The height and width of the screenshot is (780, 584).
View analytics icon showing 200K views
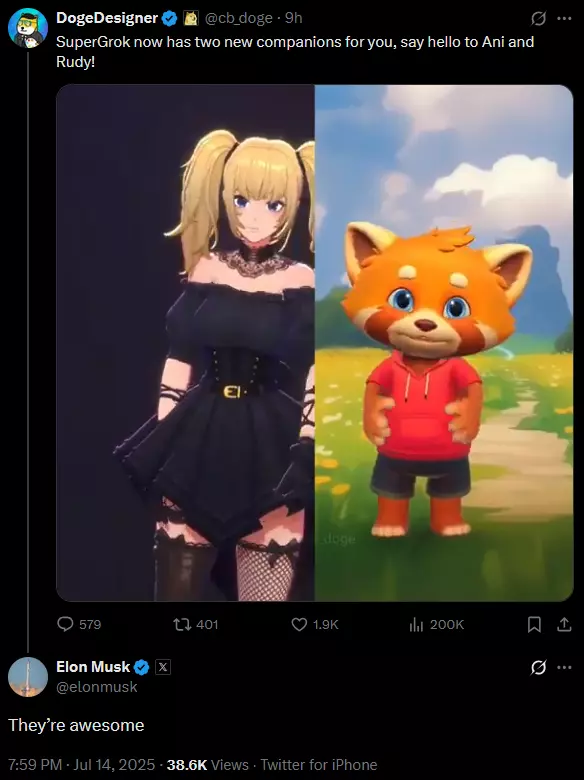click(416, 624)
